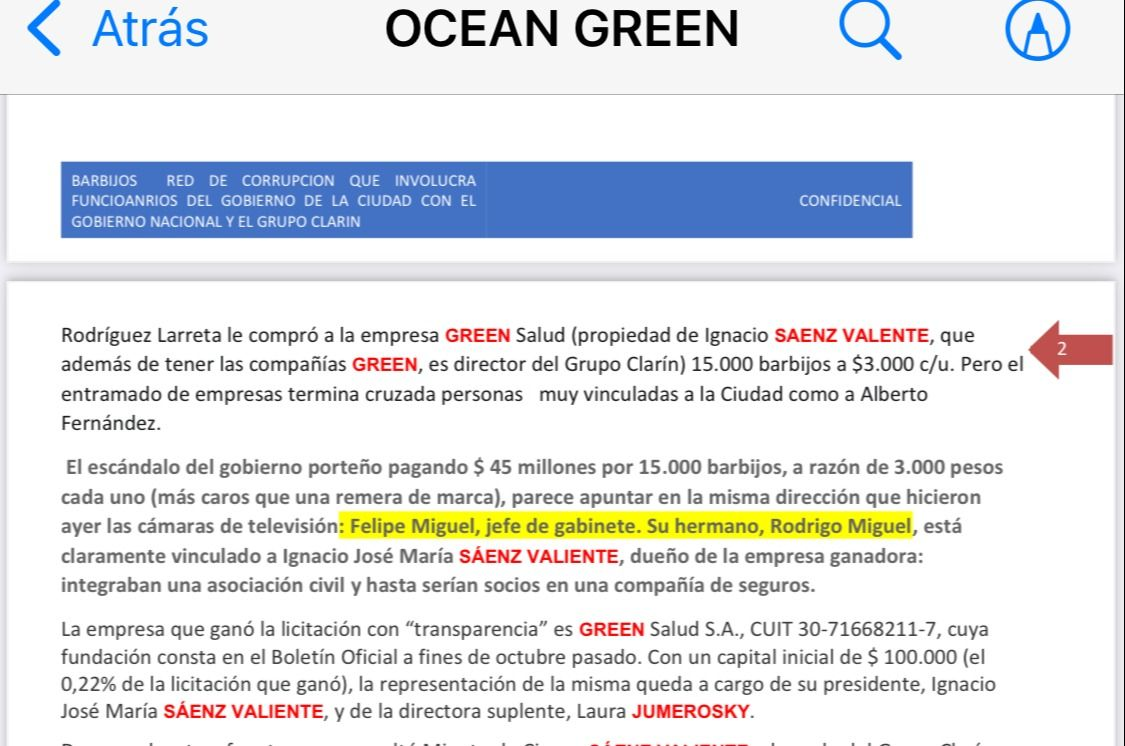Open the markup pen tool
This screenshot has height=746, width=1125.
click(x=1037, y=29)
